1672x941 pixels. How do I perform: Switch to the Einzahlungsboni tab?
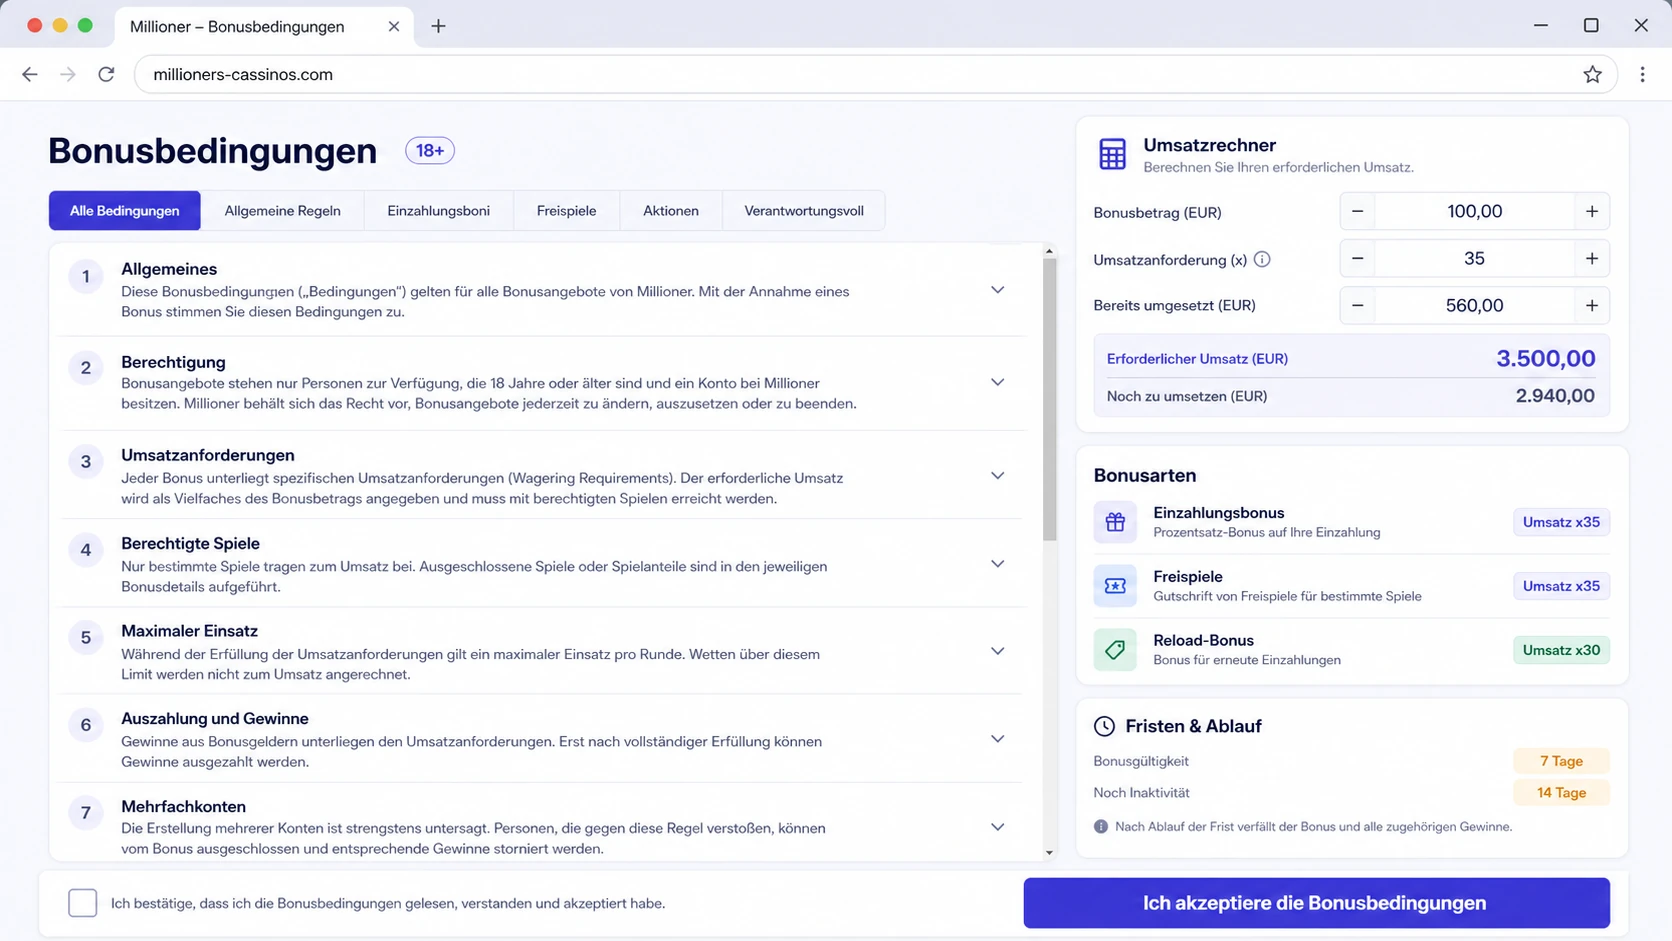439,211
